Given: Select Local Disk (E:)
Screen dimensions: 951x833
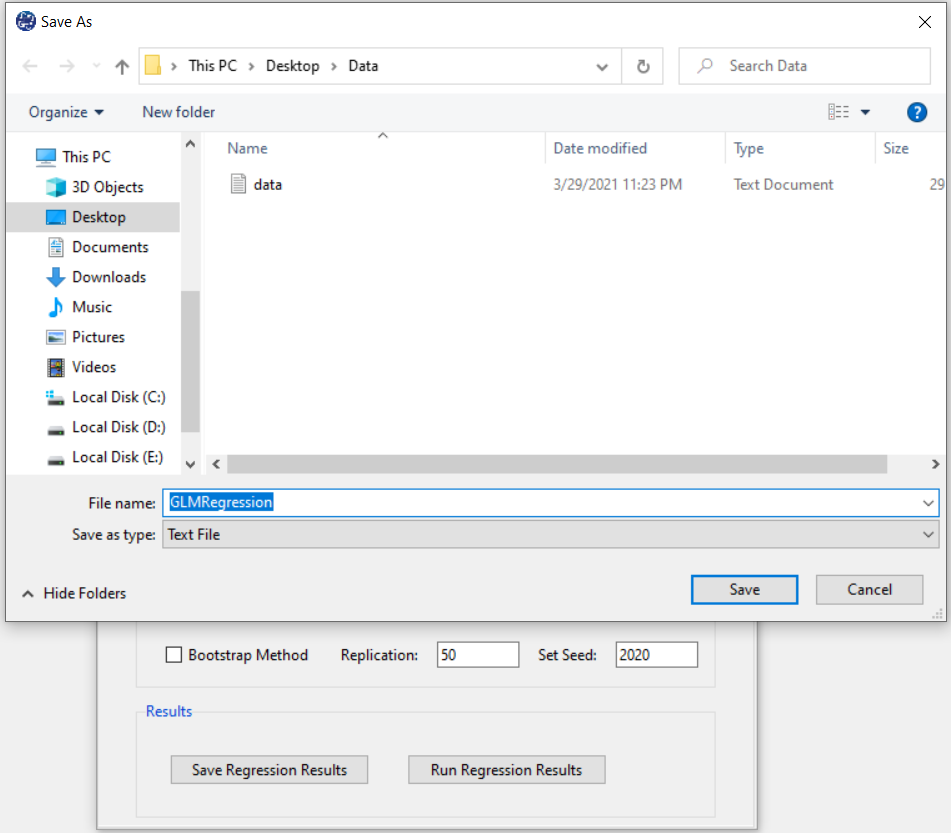Looking at the screenshot, I should (x=117, y=457).
